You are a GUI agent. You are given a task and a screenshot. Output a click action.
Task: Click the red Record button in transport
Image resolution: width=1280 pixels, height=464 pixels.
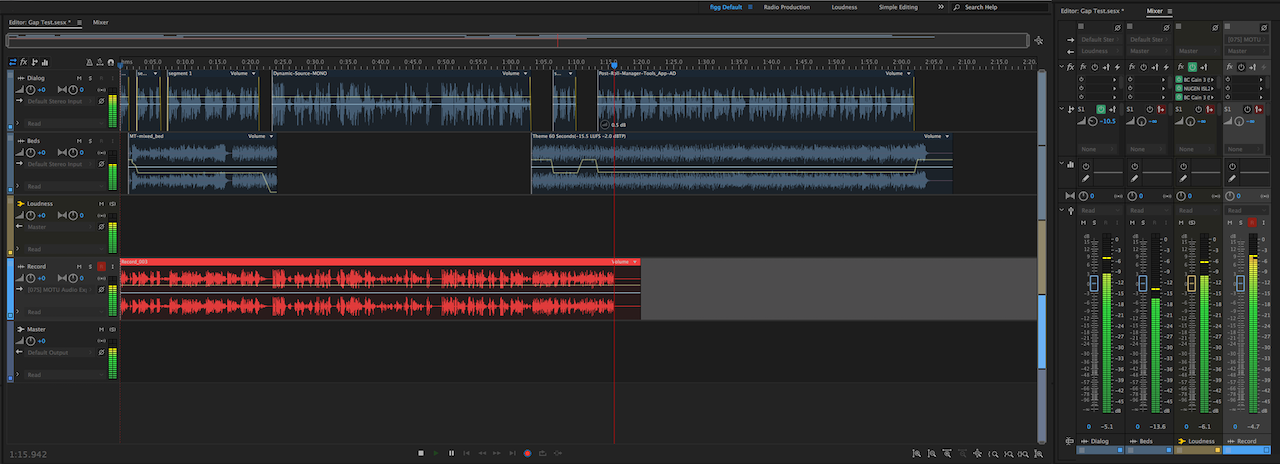coord(527,454)
